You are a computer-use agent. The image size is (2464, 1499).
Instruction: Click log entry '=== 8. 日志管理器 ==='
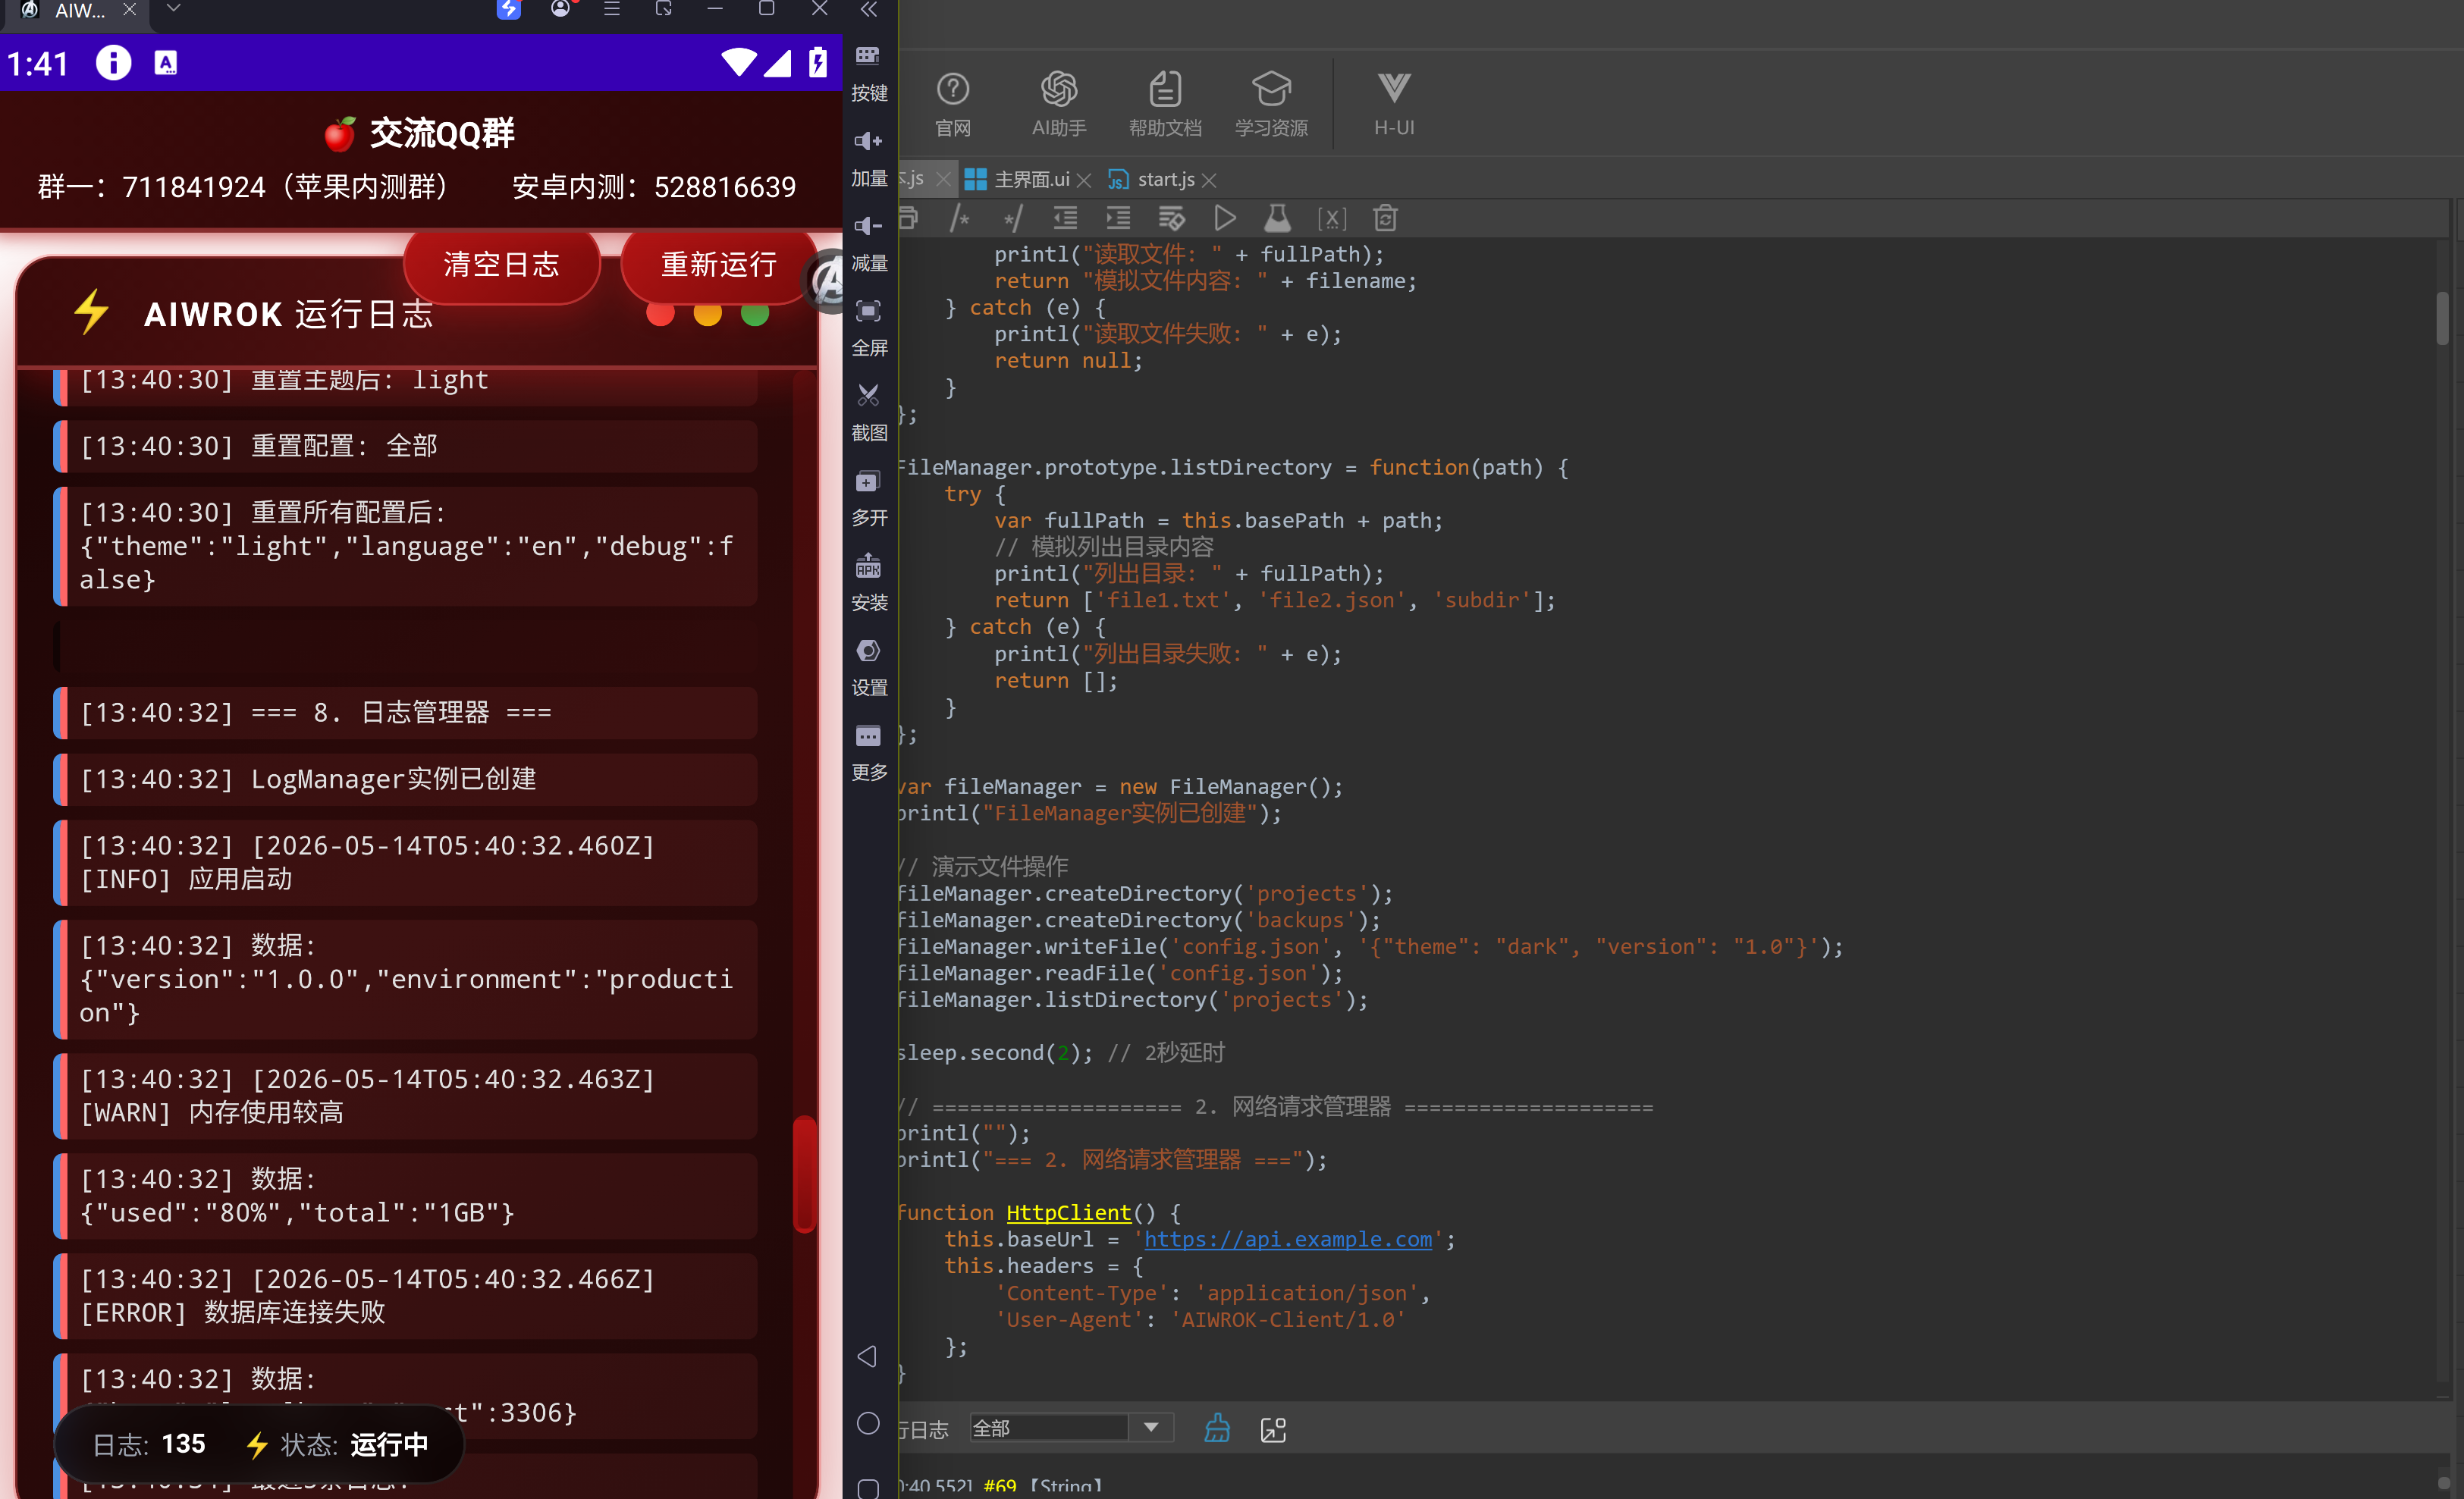click(405, 713)
